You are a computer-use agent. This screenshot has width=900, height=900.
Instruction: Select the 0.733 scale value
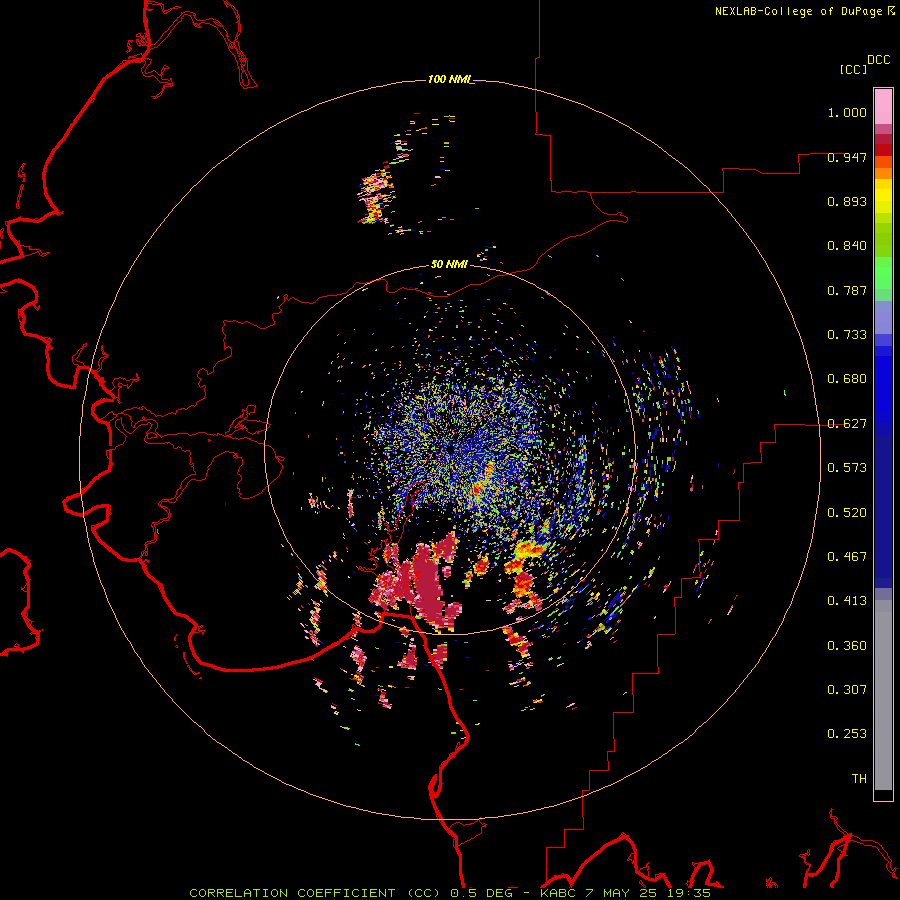(x=847, y=335)
